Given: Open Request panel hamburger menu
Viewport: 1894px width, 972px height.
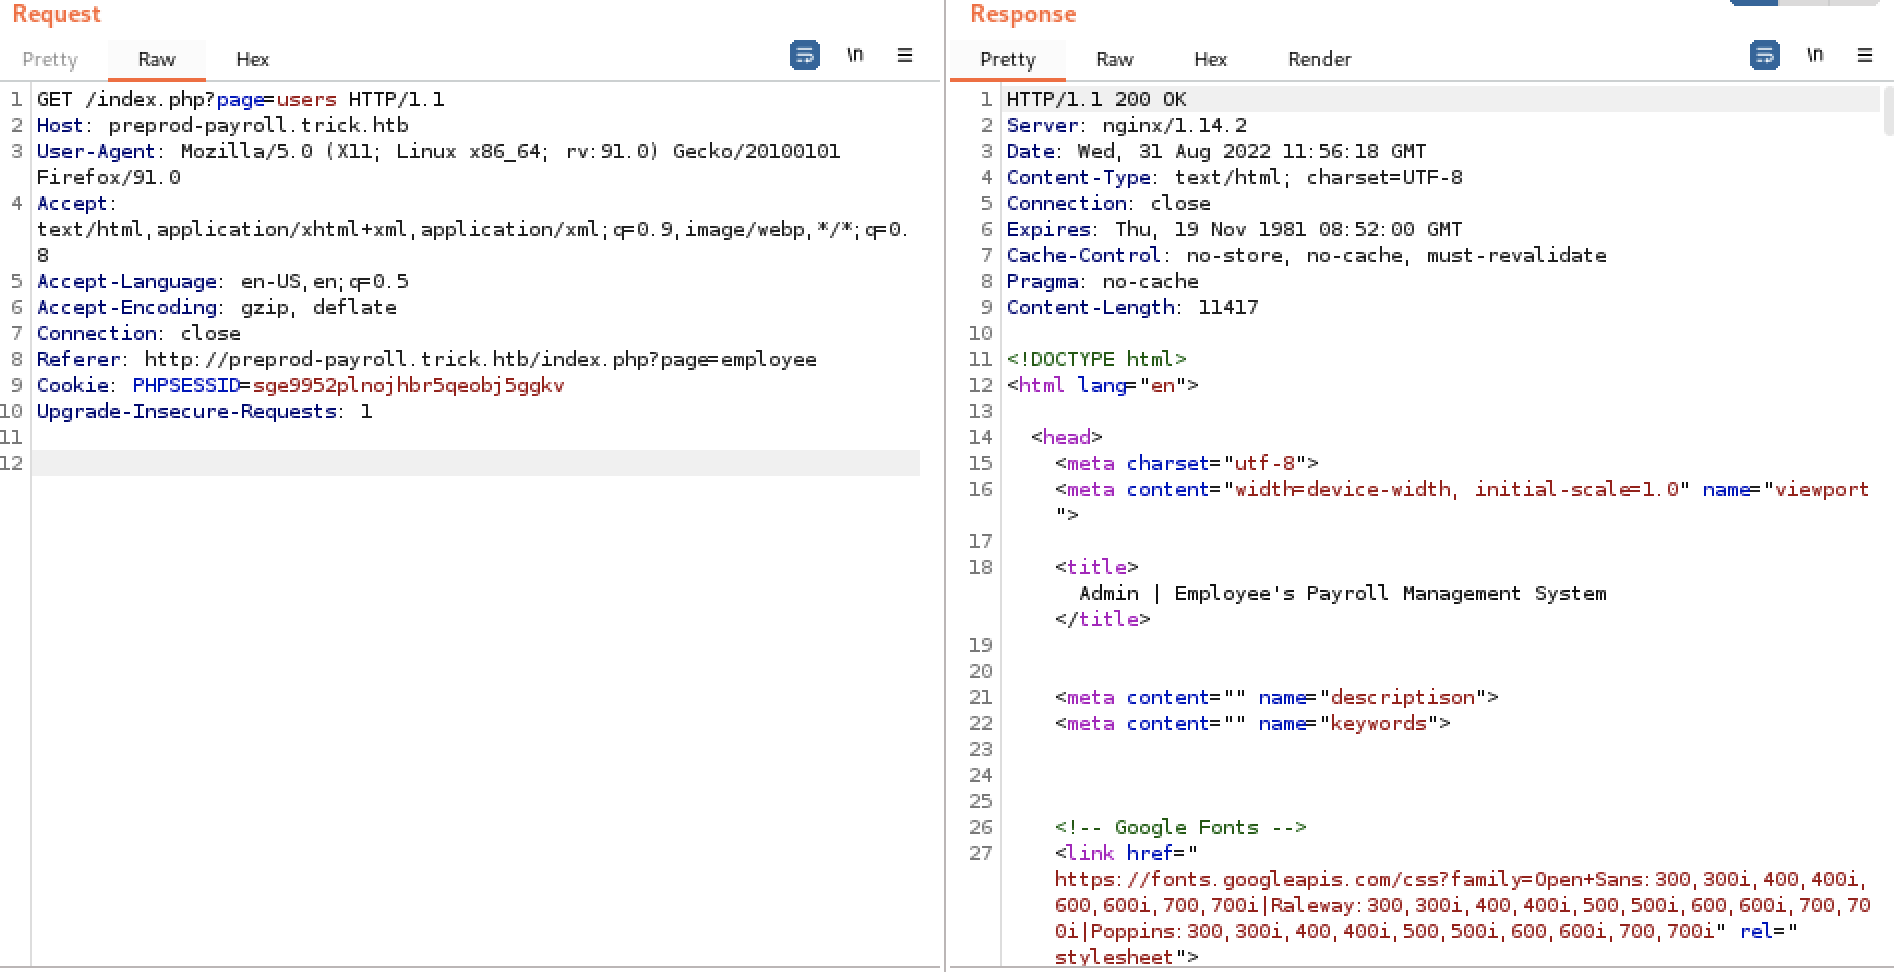Looking at the screenshot, I should (905, 55).
